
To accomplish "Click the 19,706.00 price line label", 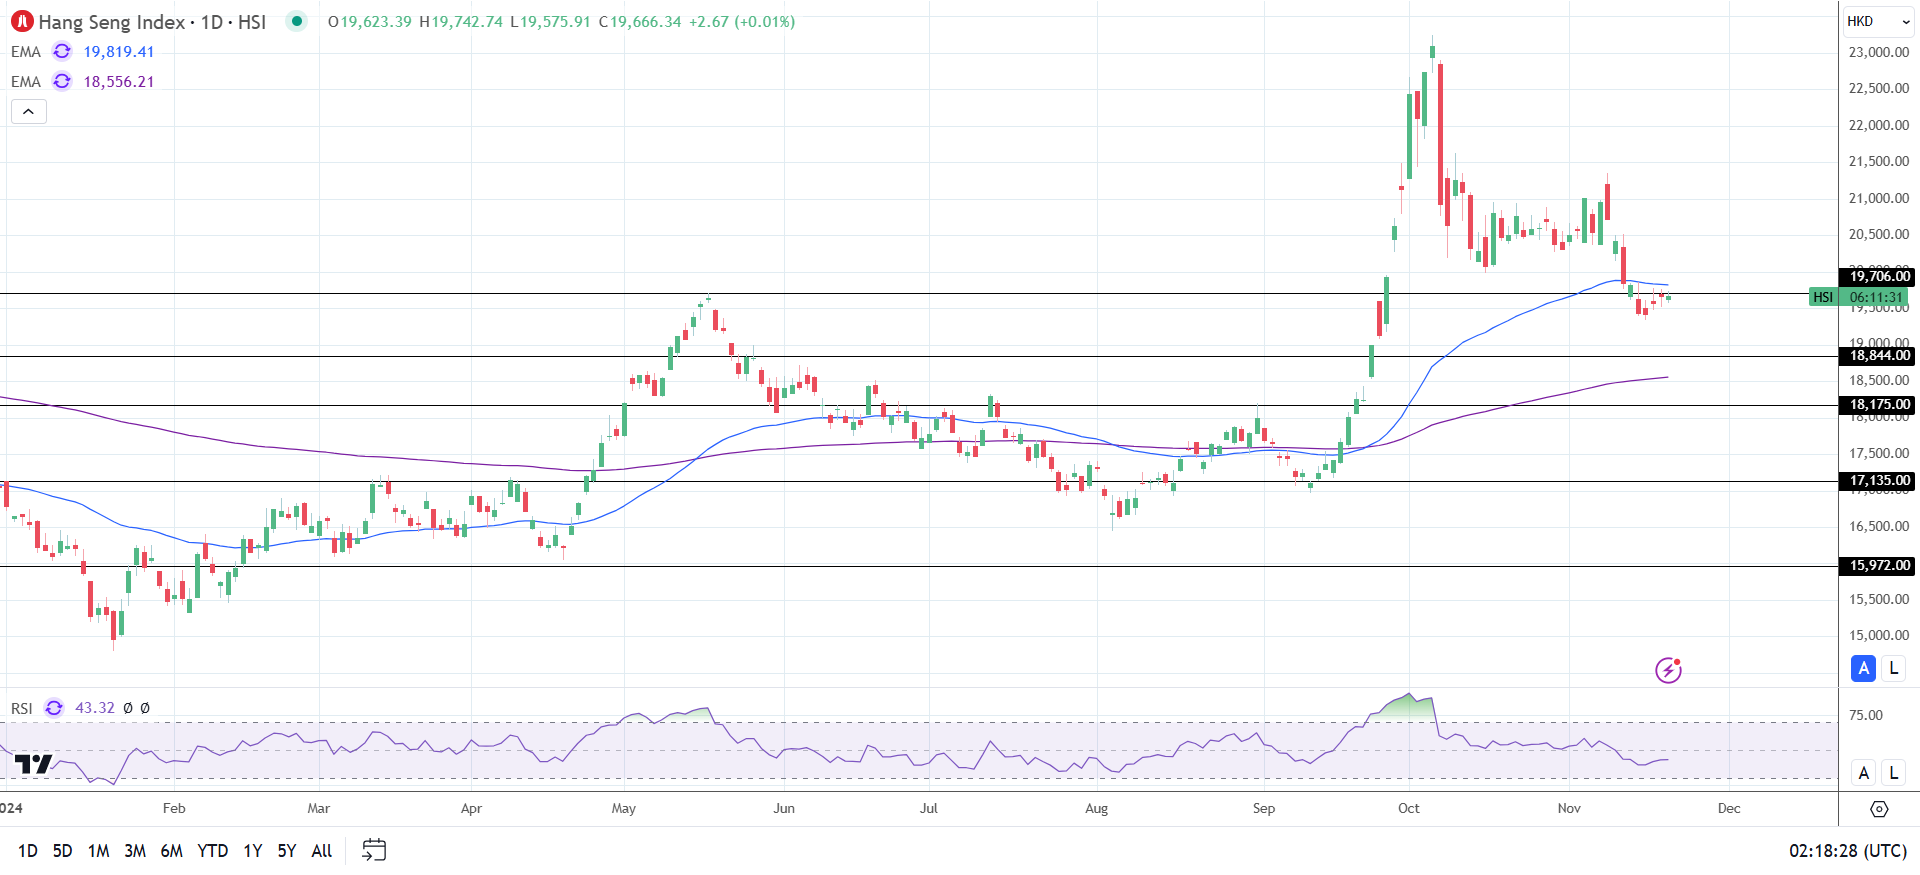I will point(1877,276).
